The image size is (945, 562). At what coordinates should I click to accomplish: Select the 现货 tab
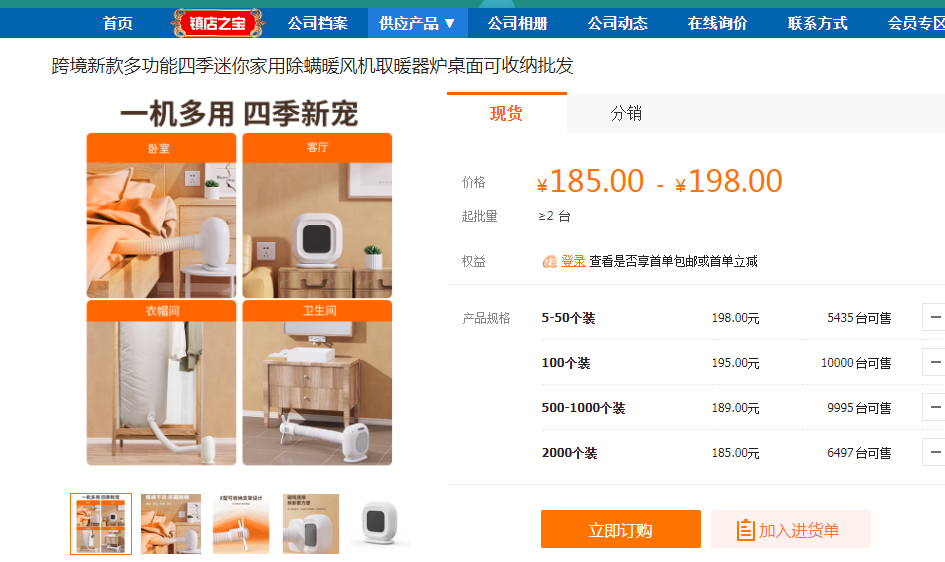click(x=506, y=113)
